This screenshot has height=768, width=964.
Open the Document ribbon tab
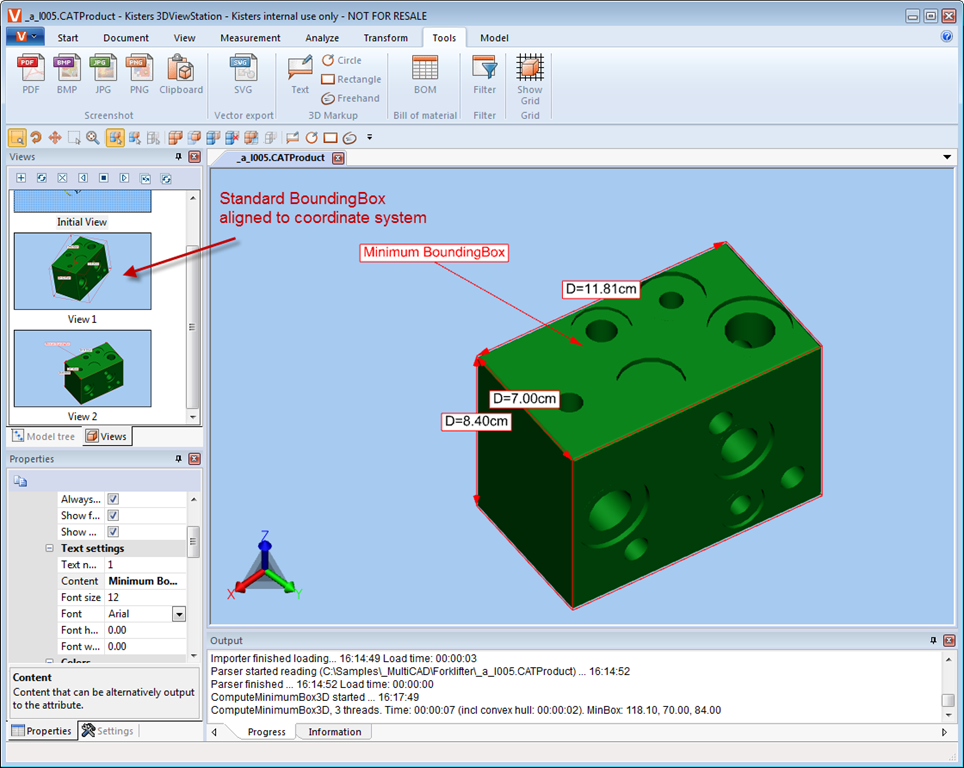[x=126, y=38]
